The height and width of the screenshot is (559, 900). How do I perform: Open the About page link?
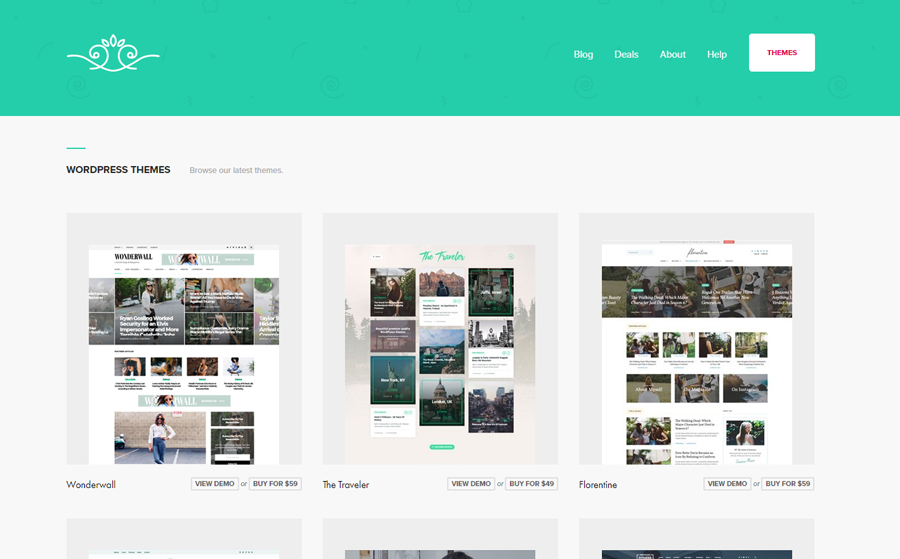coord(672,54)
